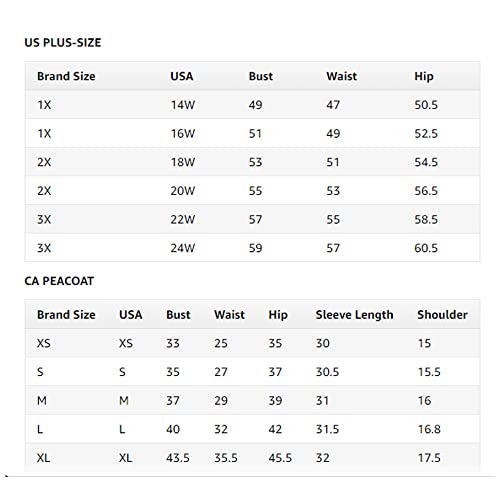Image resolution: width=500 pixels, height=500 pixels.
Task: Click hip value 60.5 in last plus-size row
Action: (426, 248)
